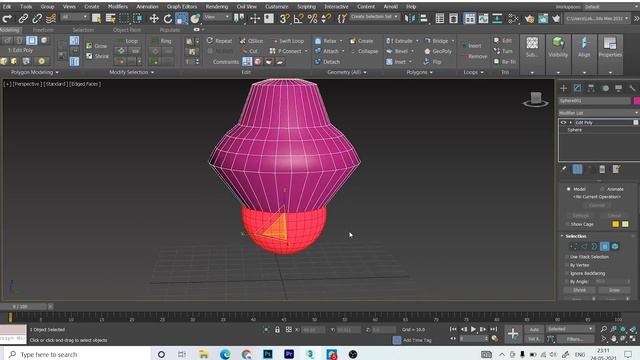The height and width of the screenshot is (360, 640).
Task: Click the Grow selection tool
Action: pyautogui.click(x=97, y=46)
